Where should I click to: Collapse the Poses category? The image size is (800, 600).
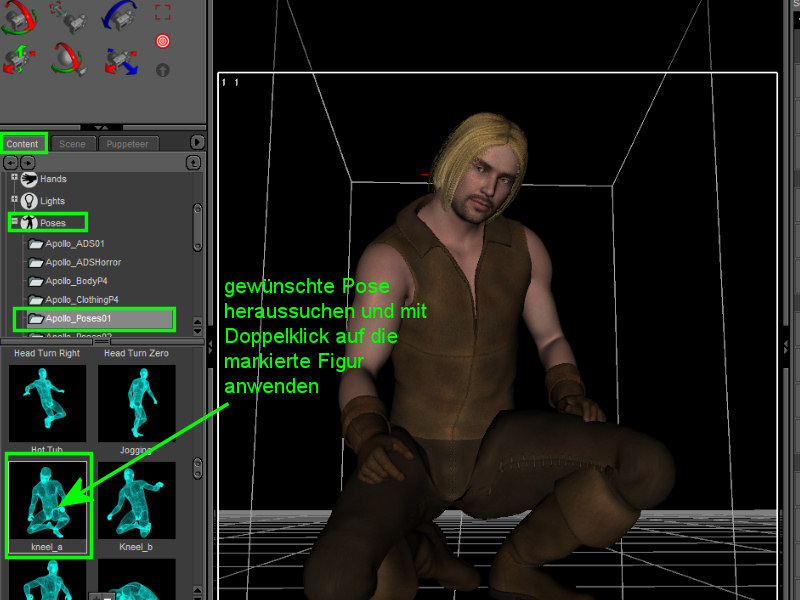[14, 221]
